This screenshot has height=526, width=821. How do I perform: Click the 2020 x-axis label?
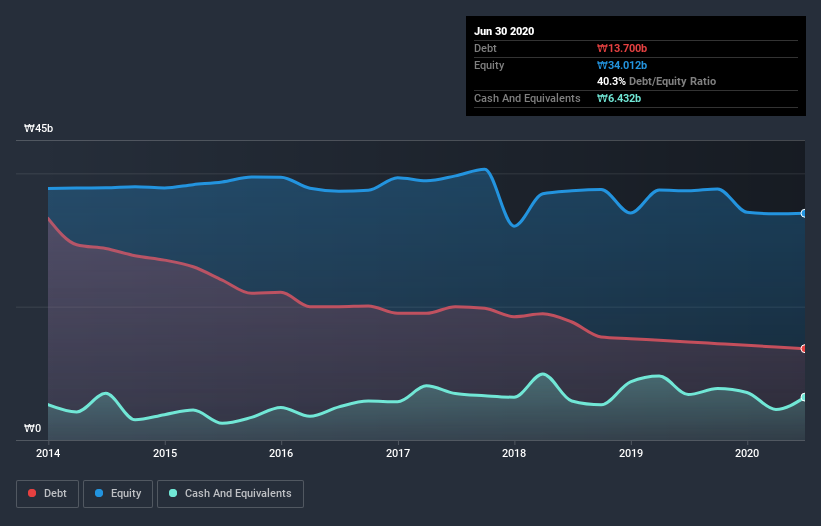coord(747,453)
